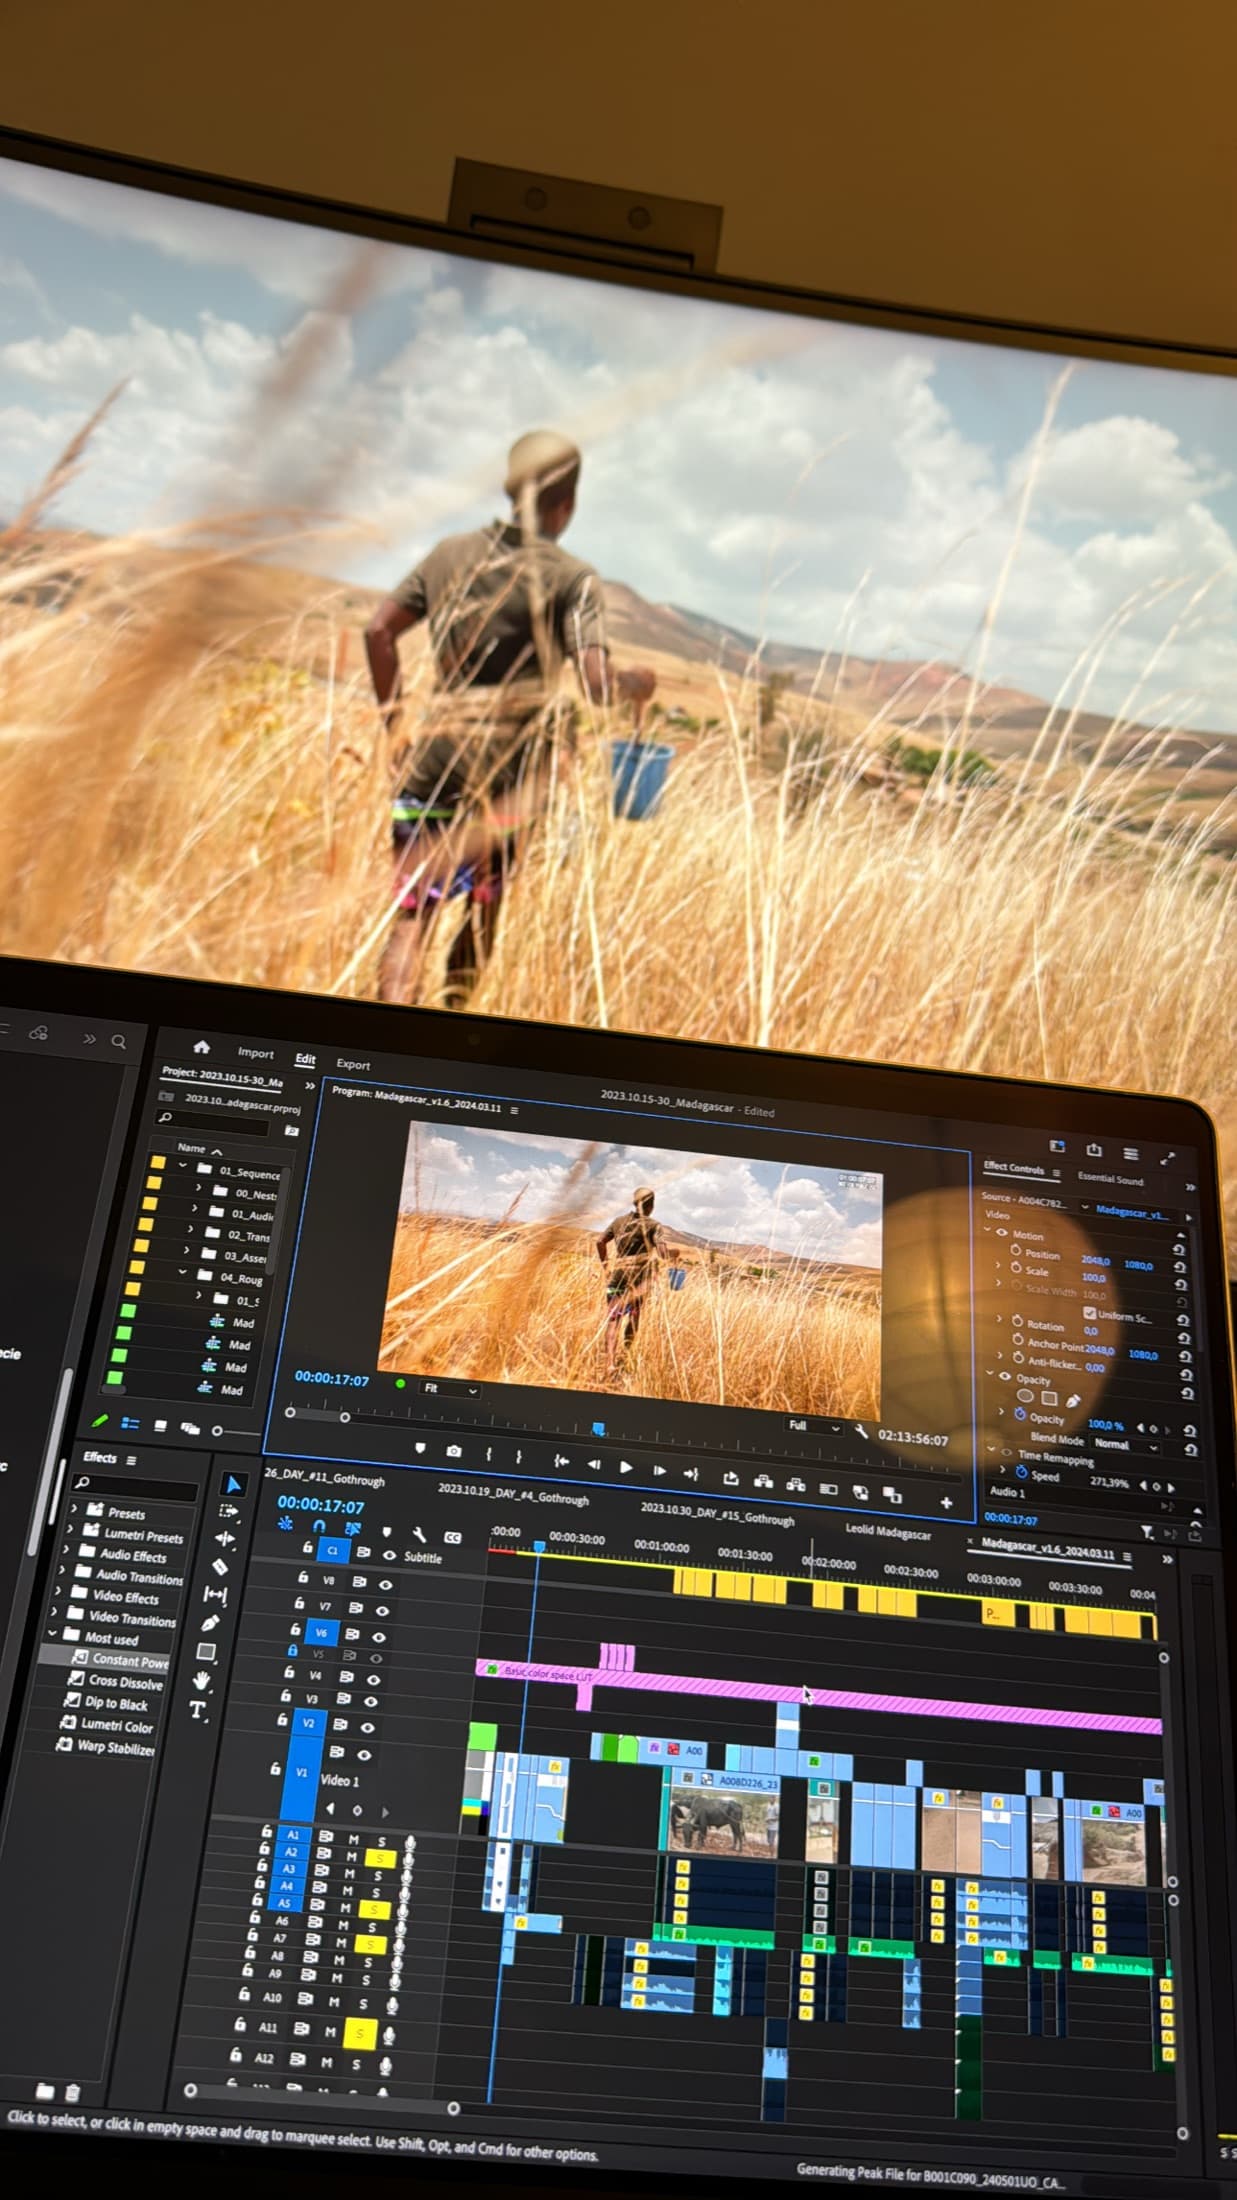Viewport: 1237px width, 2200px height.
Task: Select the Pen tool
Action: tap(210, 1623)
